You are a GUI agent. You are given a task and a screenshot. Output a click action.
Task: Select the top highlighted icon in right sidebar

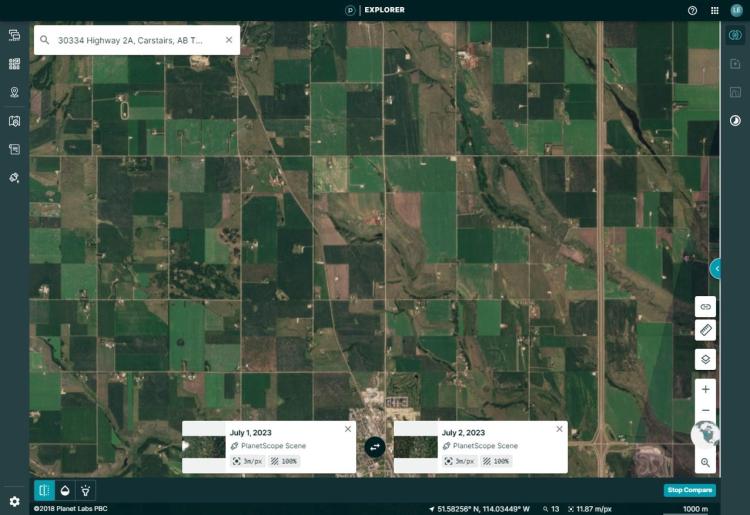[x=735, y=35]
